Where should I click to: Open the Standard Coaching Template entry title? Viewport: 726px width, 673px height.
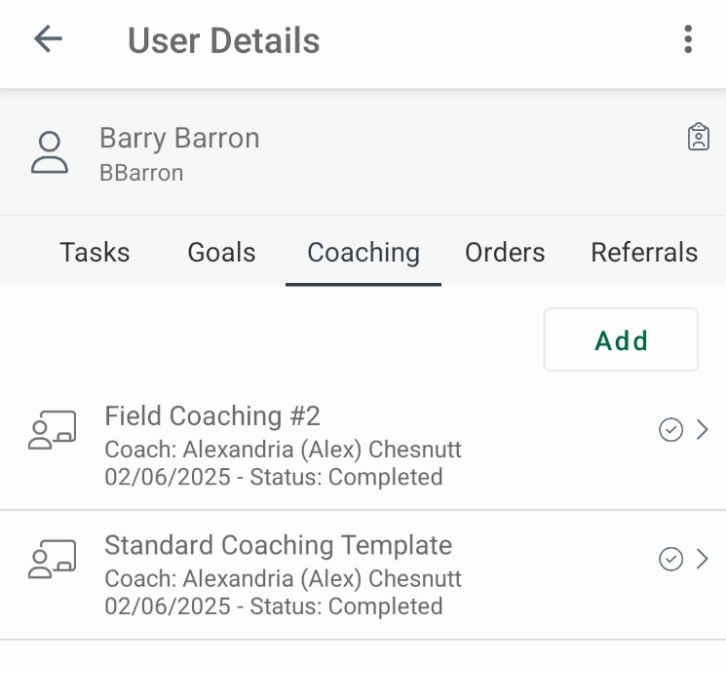coord(278,545)
